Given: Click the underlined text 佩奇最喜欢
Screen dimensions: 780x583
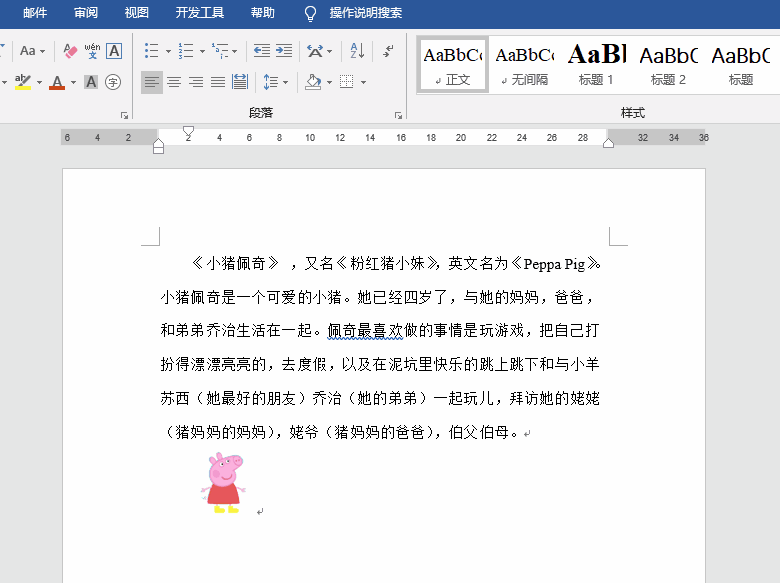Looking at the screenshot, I should tap(365, 330).
